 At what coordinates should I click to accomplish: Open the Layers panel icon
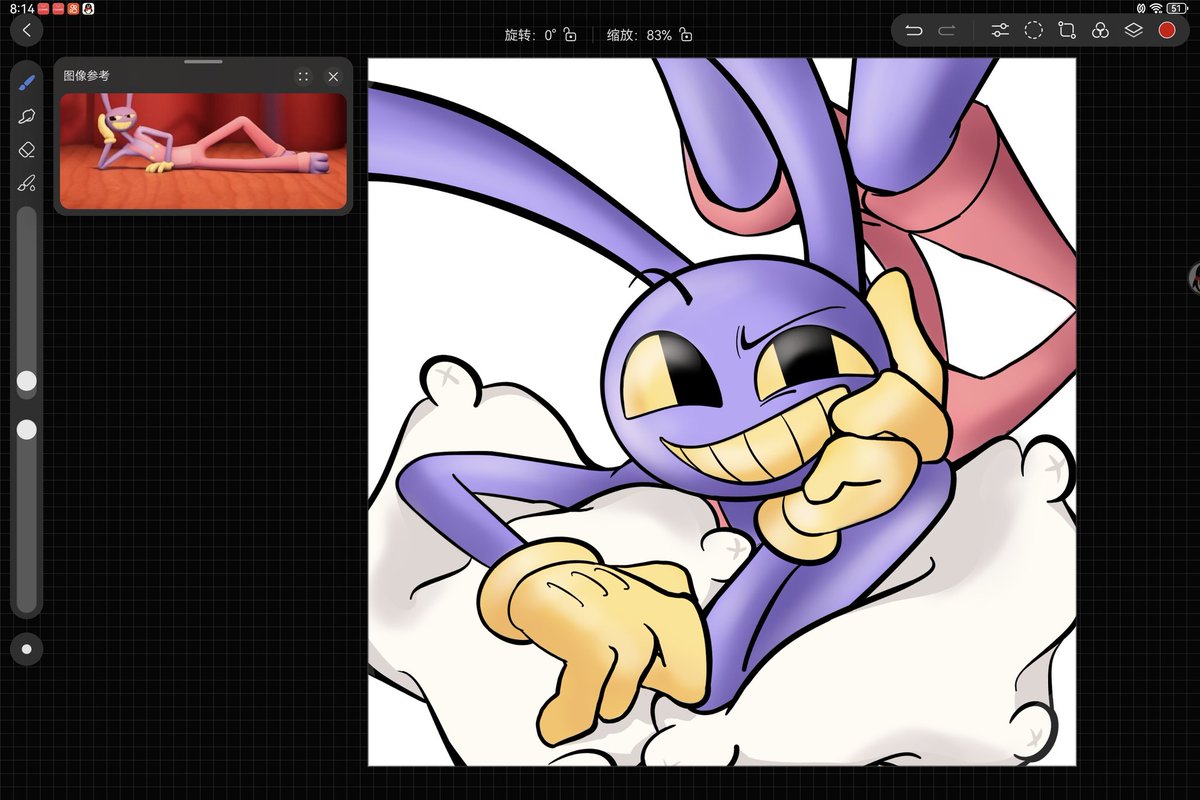click(1133, 31)
